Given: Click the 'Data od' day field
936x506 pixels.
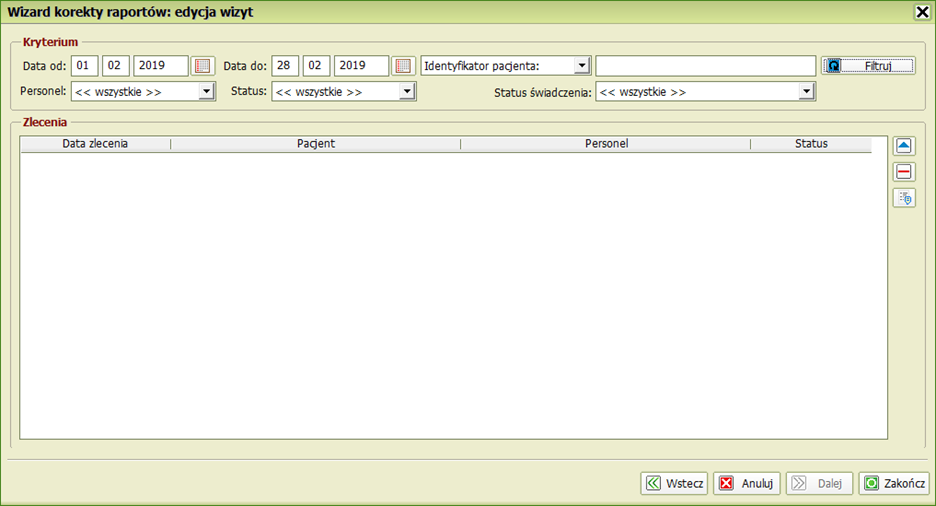Looking at the screenshot, I should 84,66.
